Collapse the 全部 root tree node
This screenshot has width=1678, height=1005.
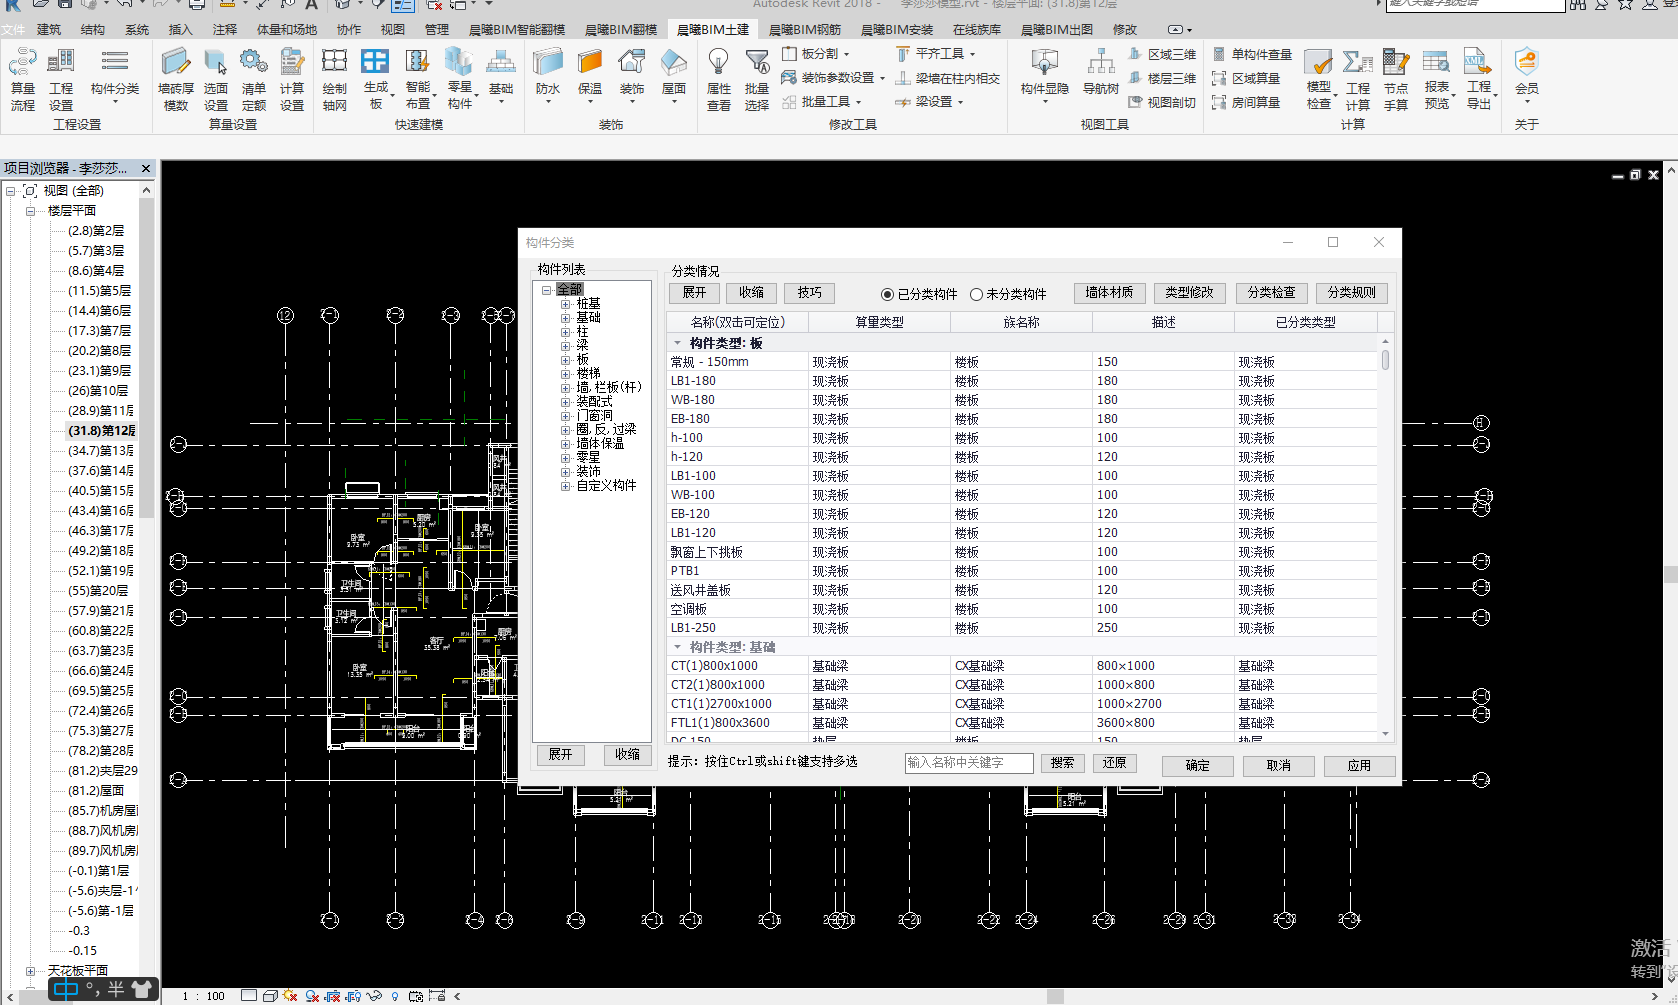547,290
